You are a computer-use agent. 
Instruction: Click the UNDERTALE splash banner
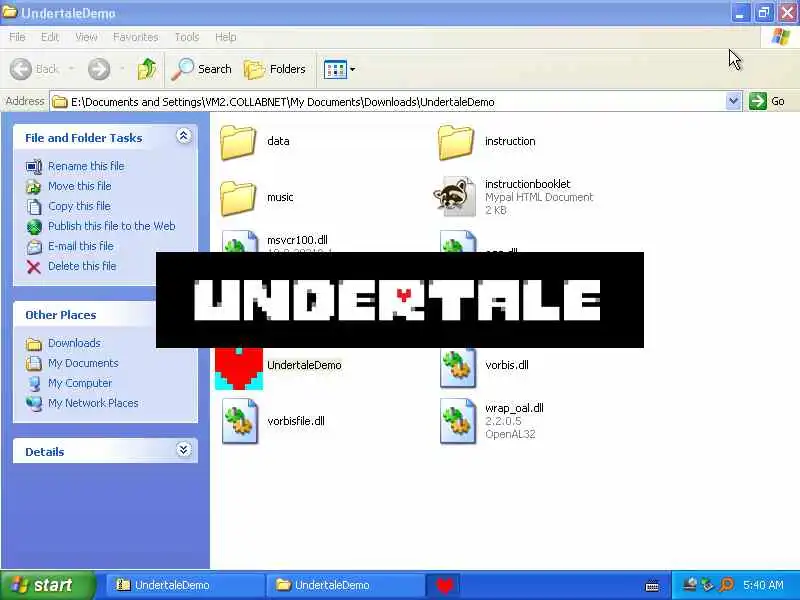(x=399, y=300)
